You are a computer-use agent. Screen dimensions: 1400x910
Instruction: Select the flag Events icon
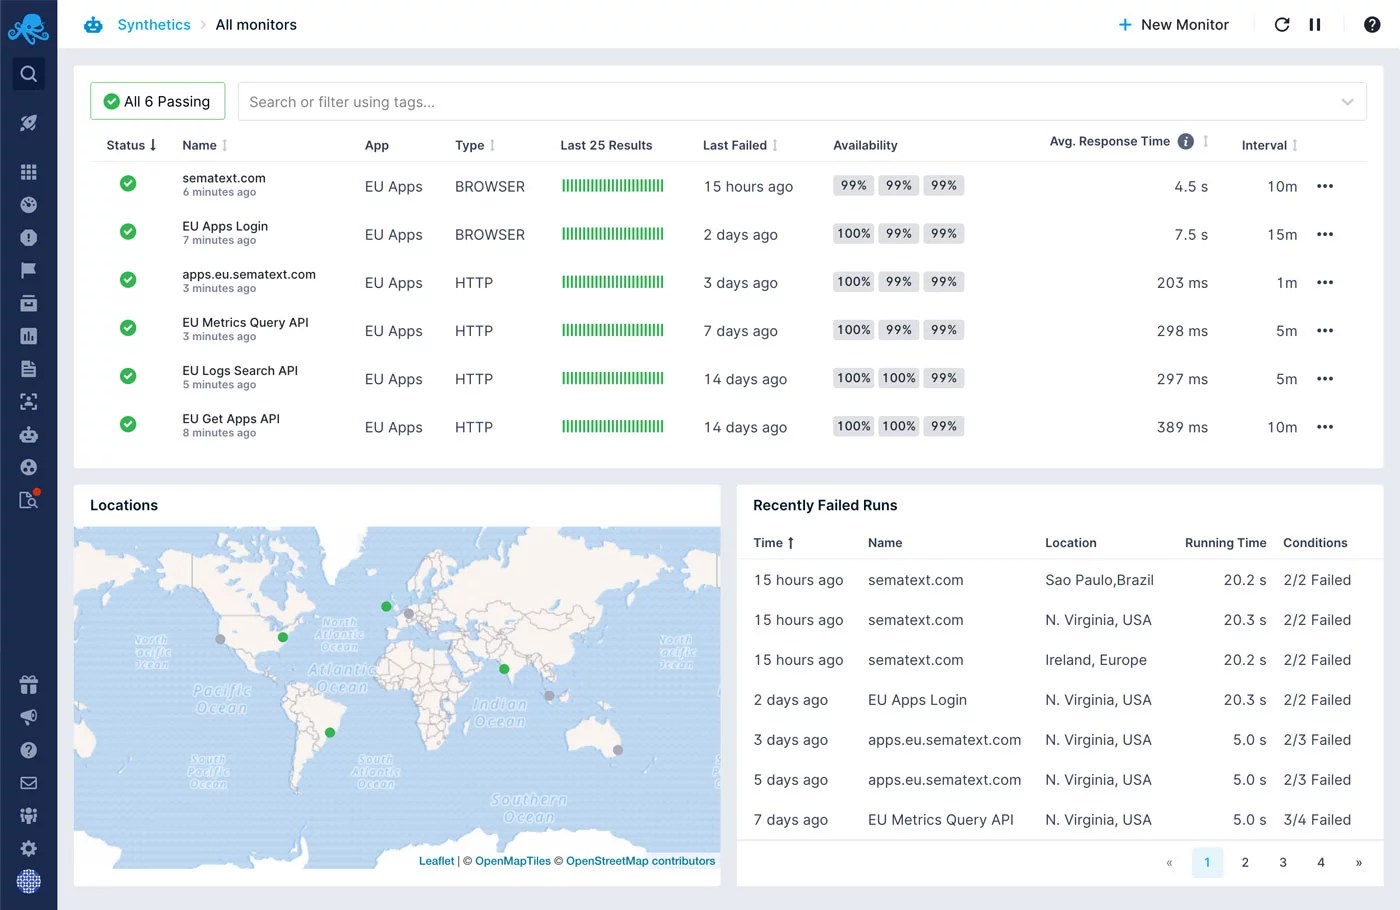pos(29,270)
